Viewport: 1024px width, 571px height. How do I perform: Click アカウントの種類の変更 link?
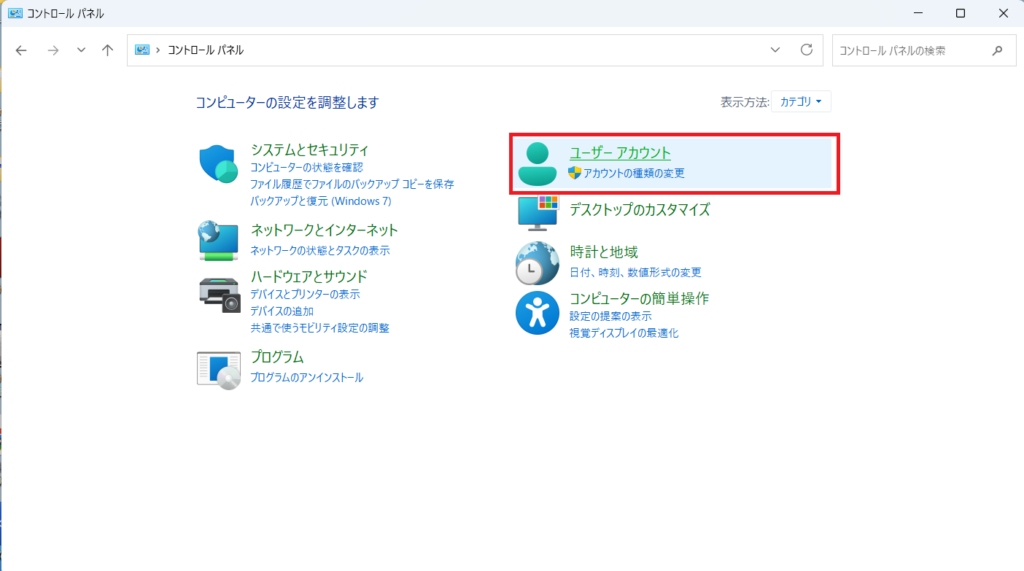(x=634, y=173)
